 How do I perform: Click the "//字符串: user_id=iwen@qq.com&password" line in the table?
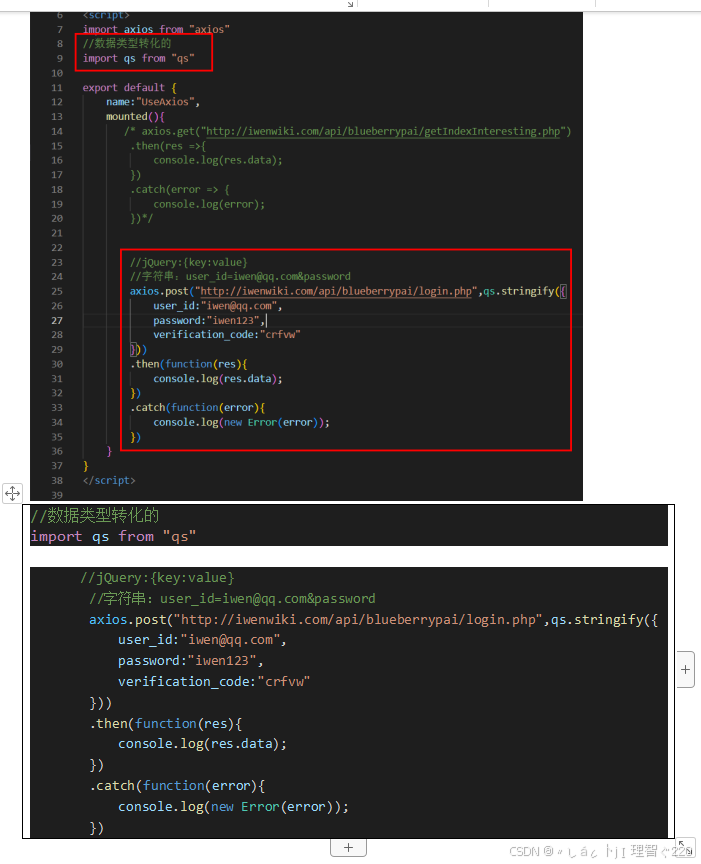[232, 598]
